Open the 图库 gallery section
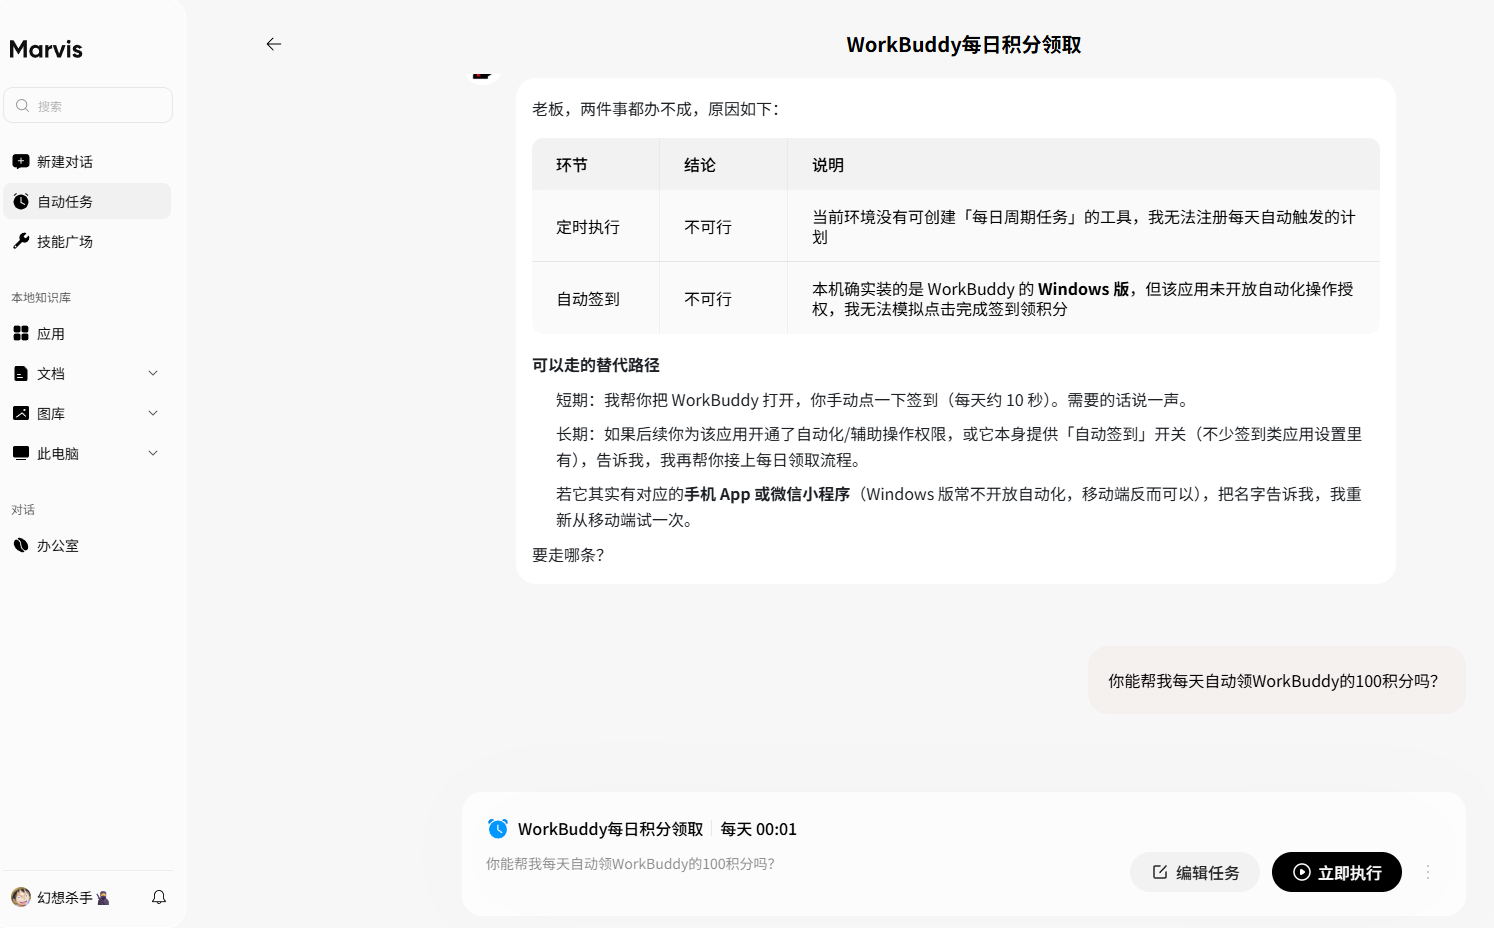 [87, 413]
